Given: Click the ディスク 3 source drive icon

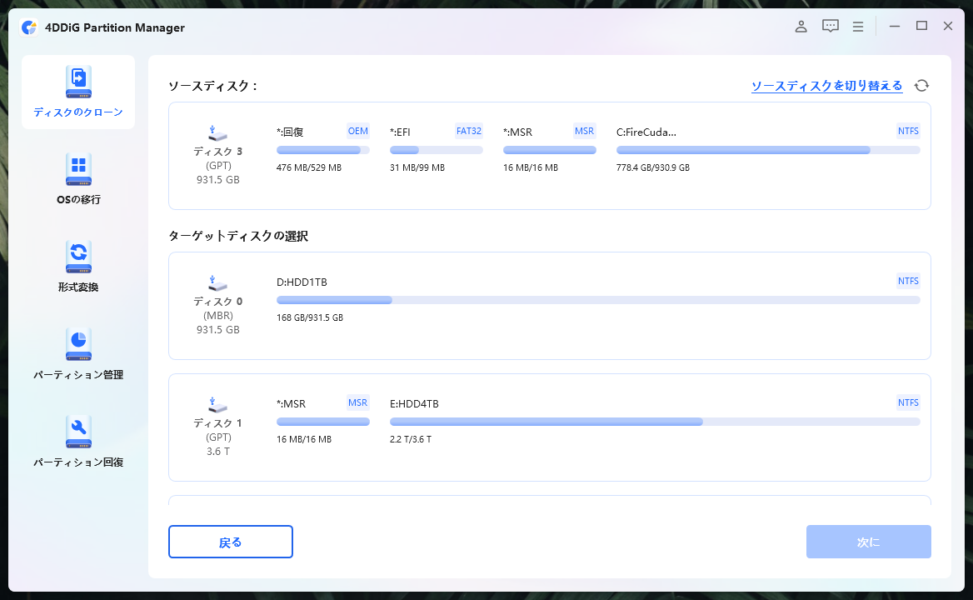Looking at the screenshot, I should pos(218,133).
